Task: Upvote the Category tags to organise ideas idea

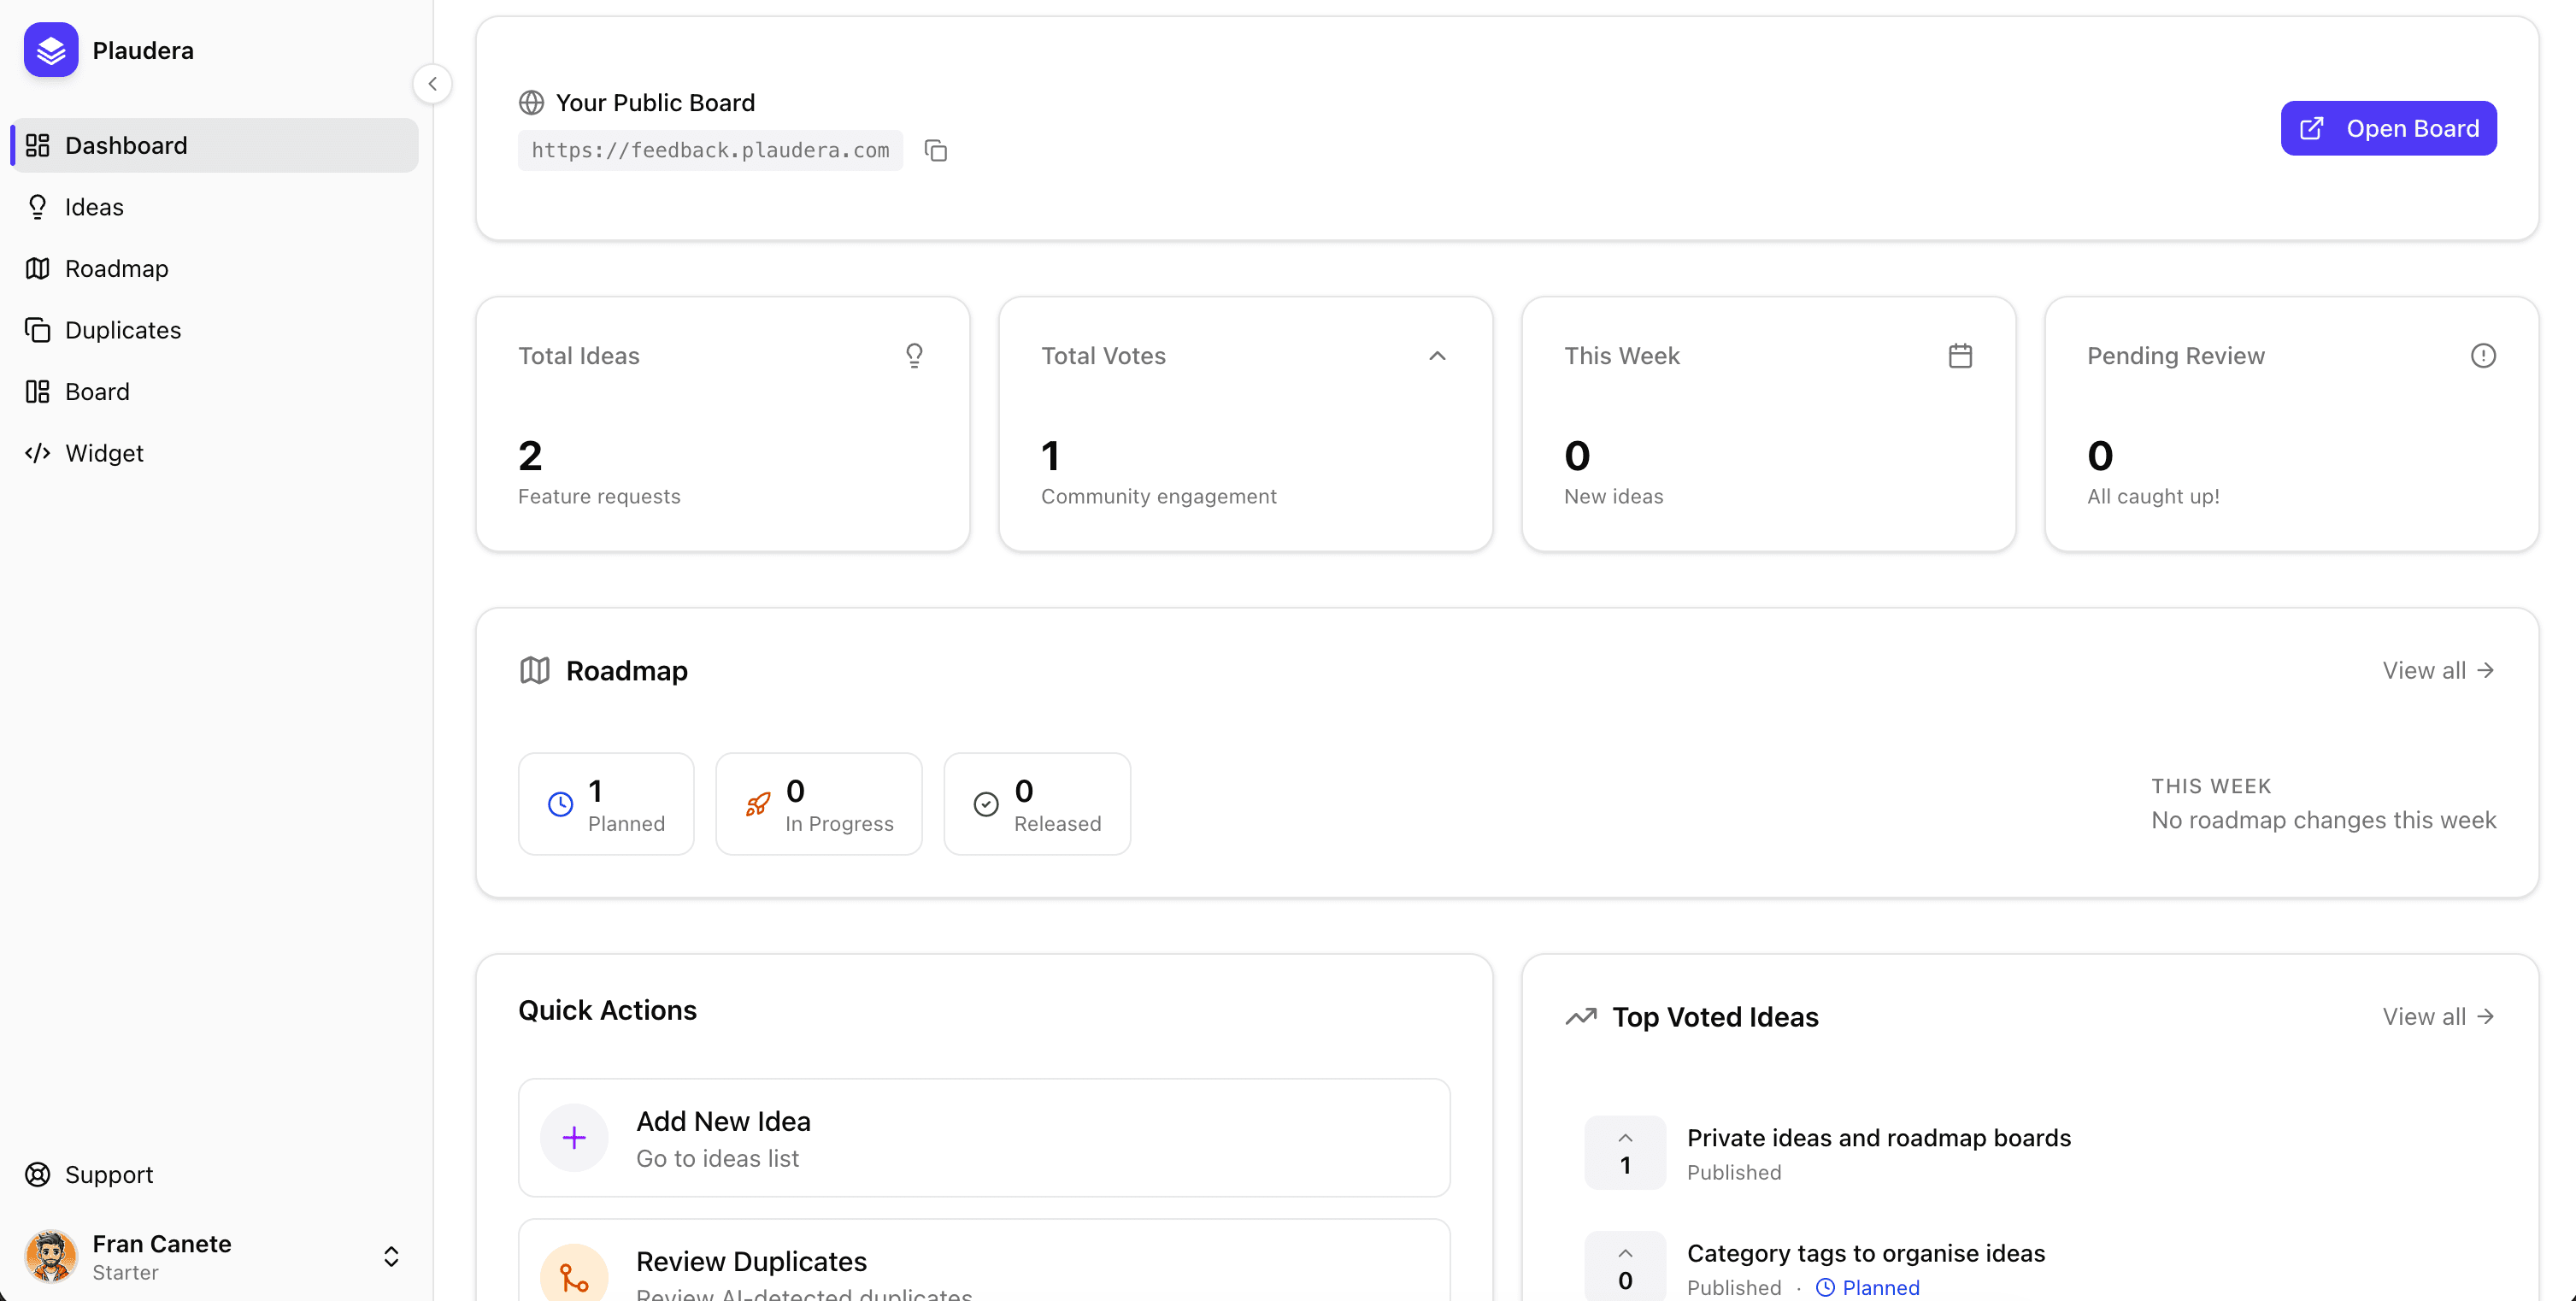Action: 1623,1254
